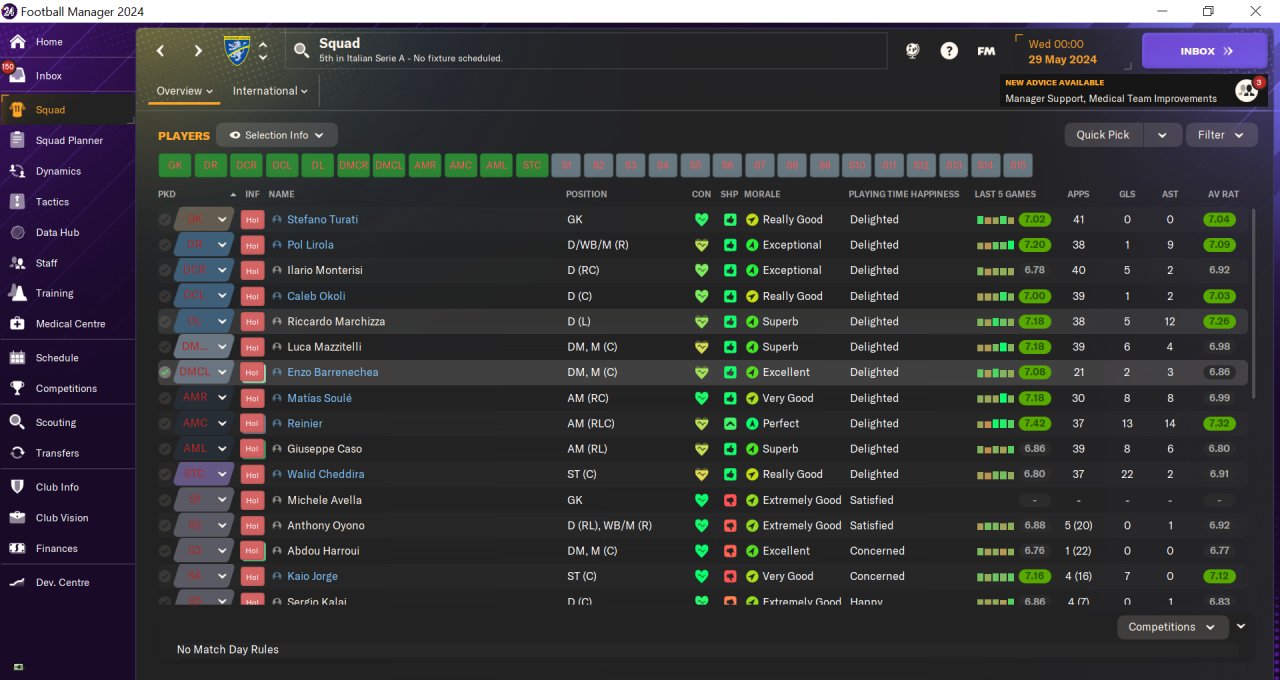Click Hol status badge for Pol Lirola

pos(252,245)
